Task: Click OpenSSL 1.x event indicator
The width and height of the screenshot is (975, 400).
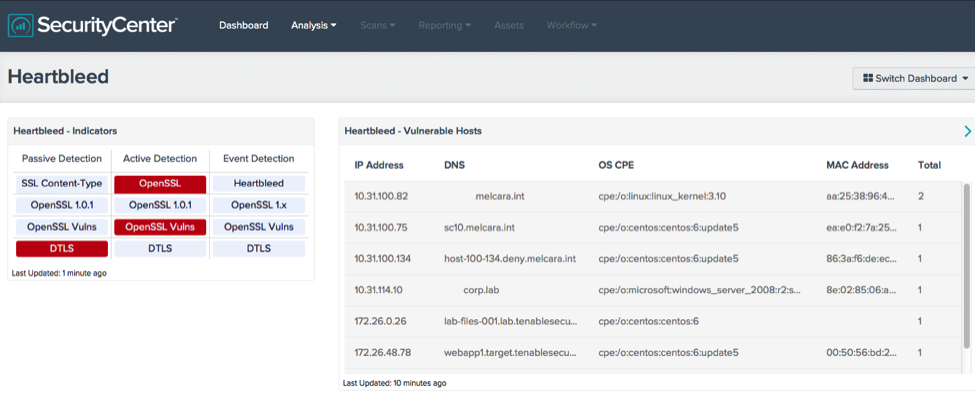Action: tap(259, 205)
